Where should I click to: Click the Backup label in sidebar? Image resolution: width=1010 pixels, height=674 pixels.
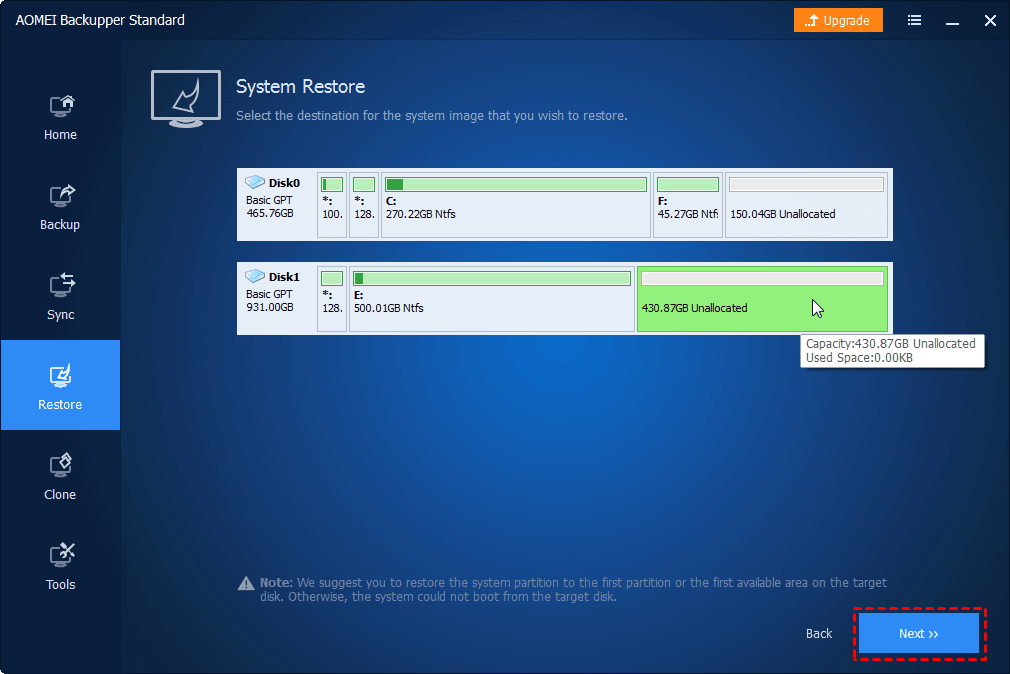click(x=60, y=225)
